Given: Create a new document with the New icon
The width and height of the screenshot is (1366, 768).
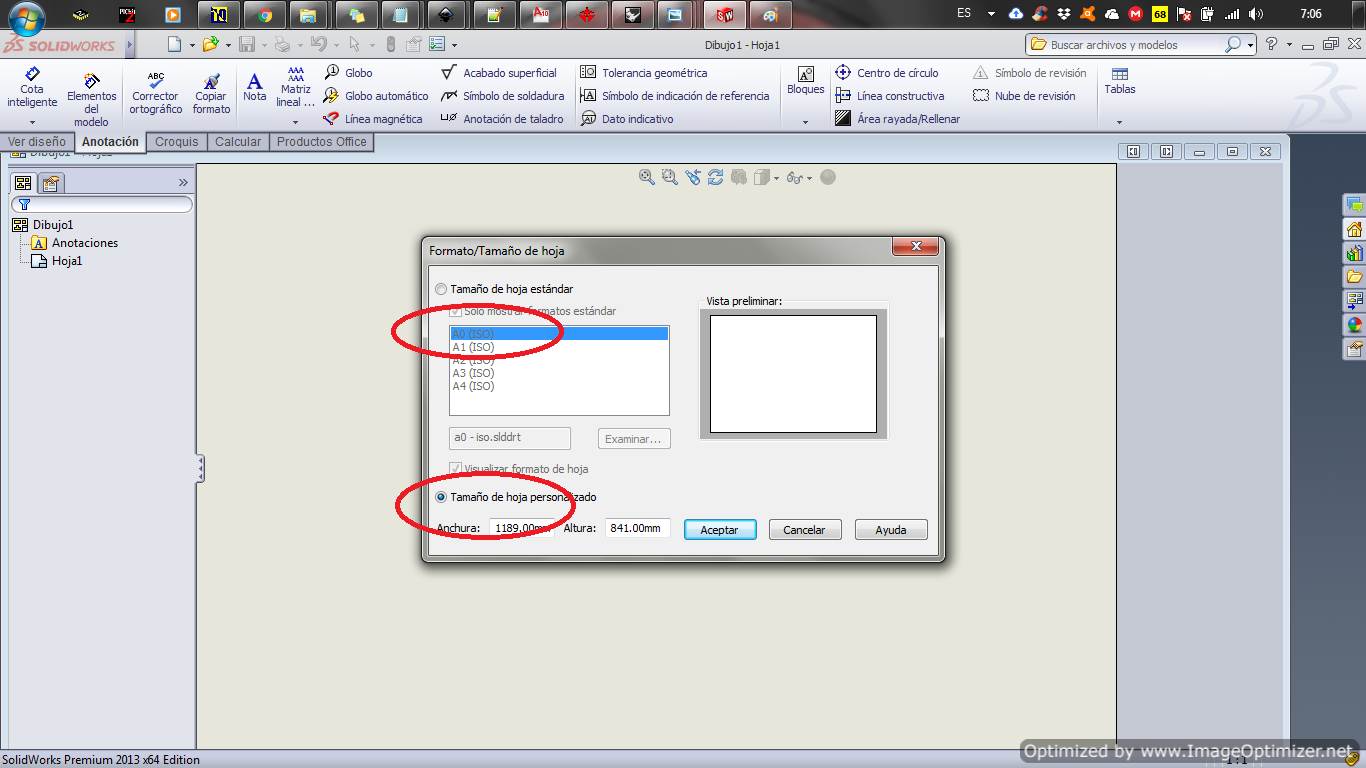Looking at the screenshot, I should click(174, 44).
